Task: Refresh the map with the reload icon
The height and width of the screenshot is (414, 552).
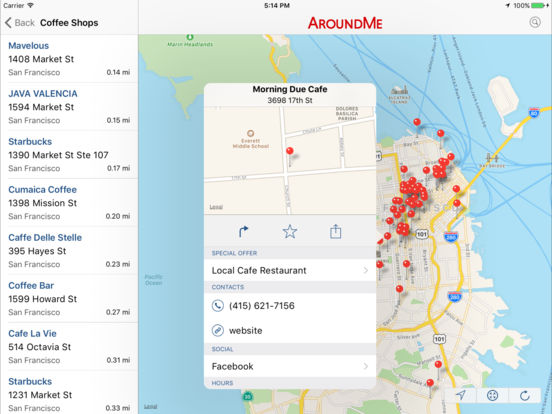Action: pos(525,395)
